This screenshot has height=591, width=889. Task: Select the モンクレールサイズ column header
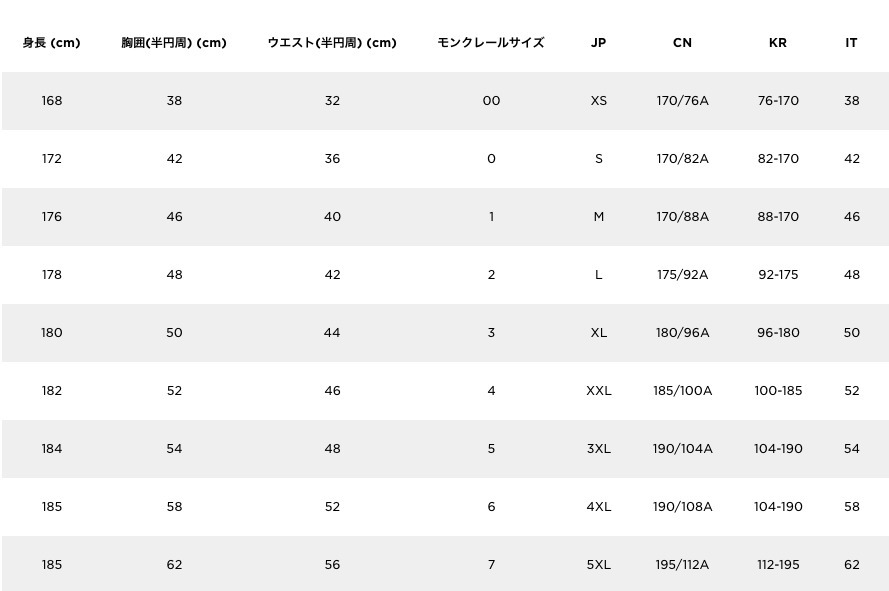pos(491,43)
